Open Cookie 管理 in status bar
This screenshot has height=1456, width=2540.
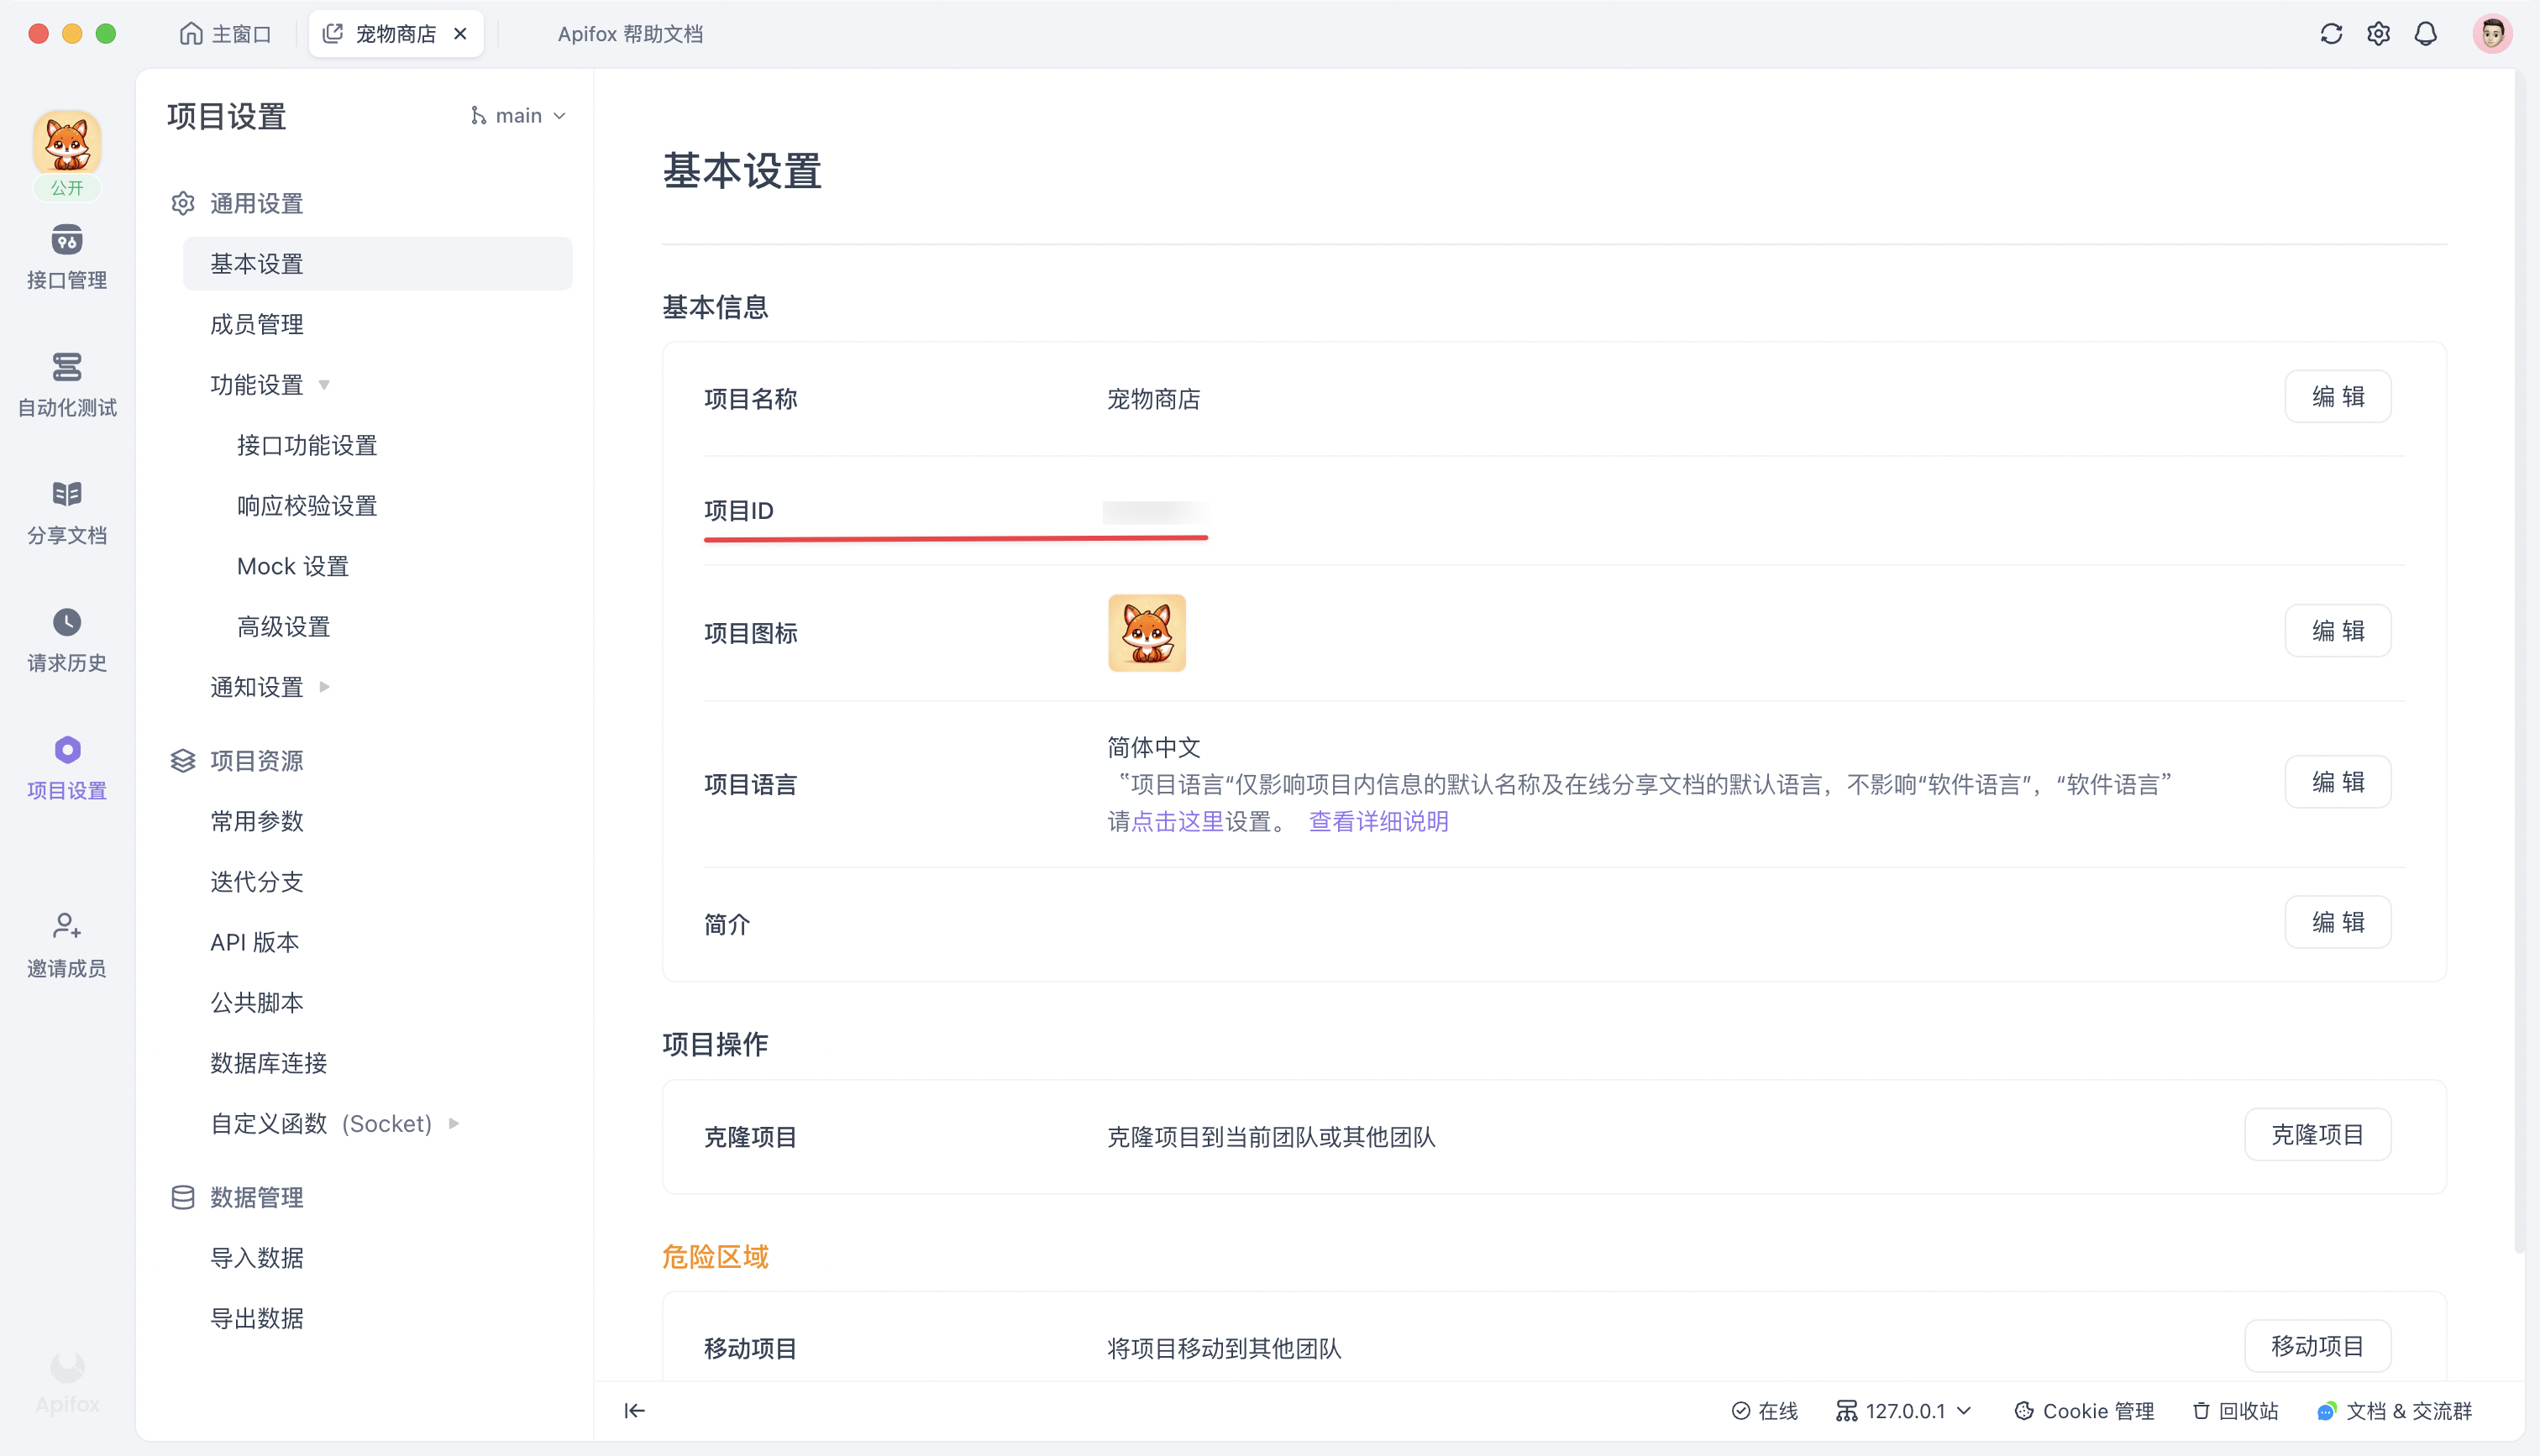tap(2086, 1411)
